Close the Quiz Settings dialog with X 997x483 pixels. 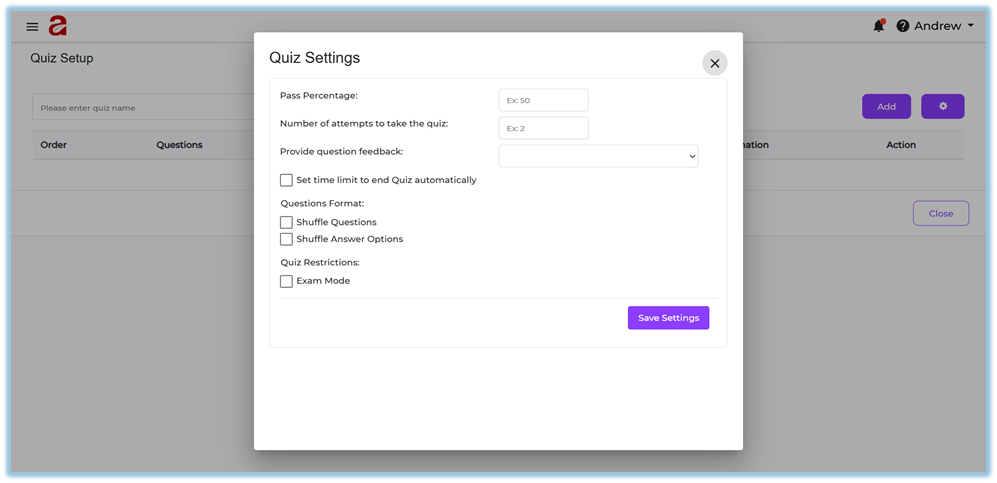[x=714, y=63]
